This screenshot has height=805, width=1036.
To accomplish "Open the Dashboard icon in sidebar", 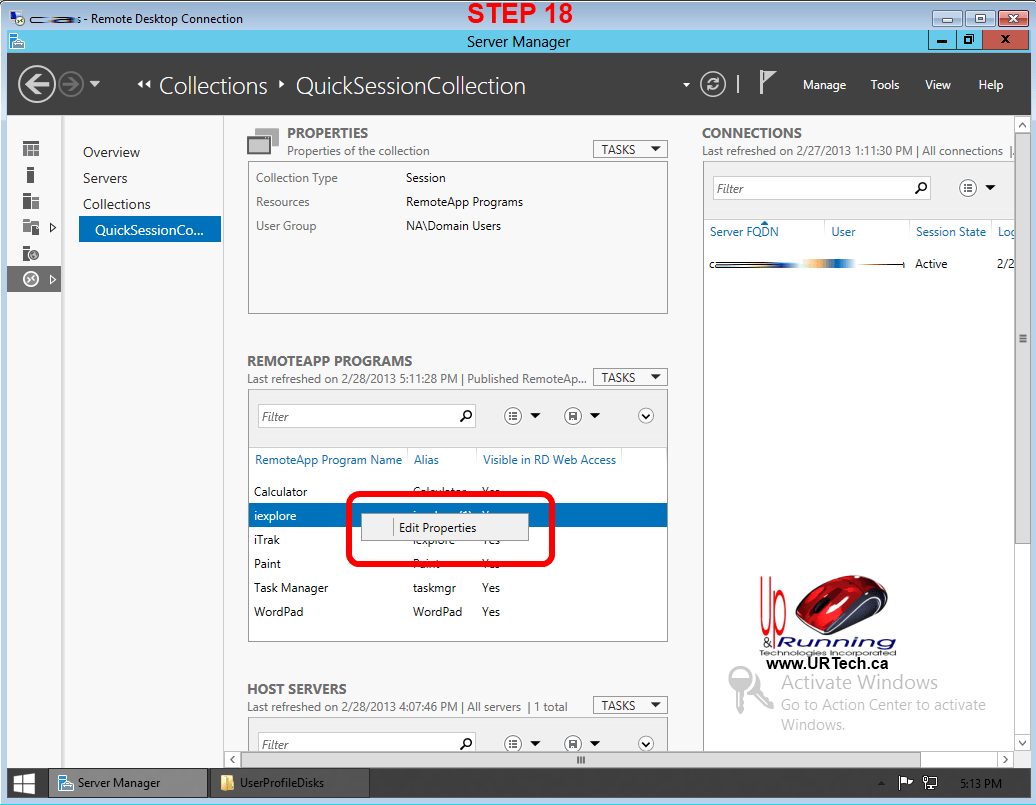I will pyautogui.click(x=32, y=149).
